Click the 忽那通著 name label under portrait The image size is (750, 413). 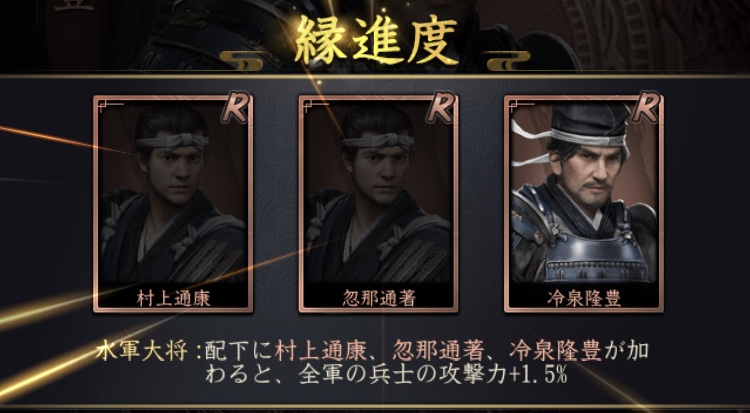pyautogui.click(x=378, y=299)
